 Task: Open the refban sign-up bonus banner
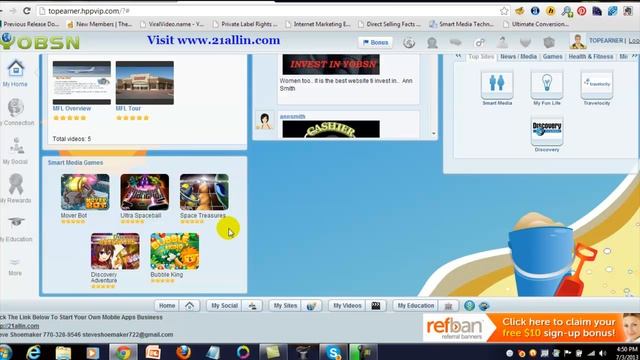pyautogui.click(x=531, y=327)
